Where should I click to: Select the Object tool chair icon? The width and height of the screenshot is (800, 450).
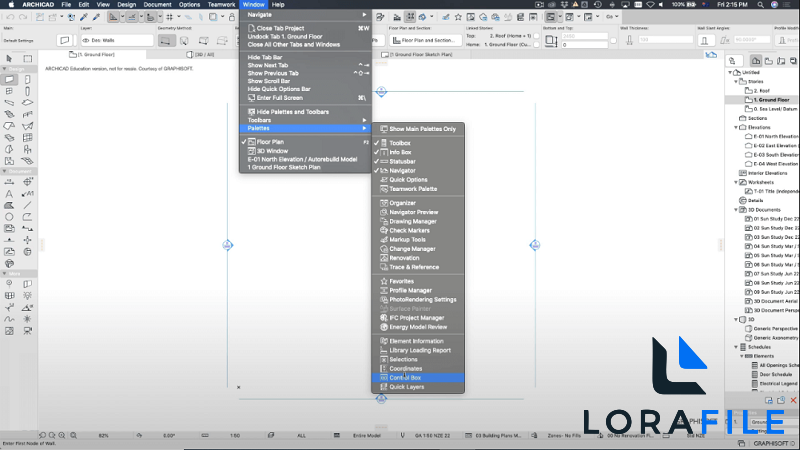(28, 149)
